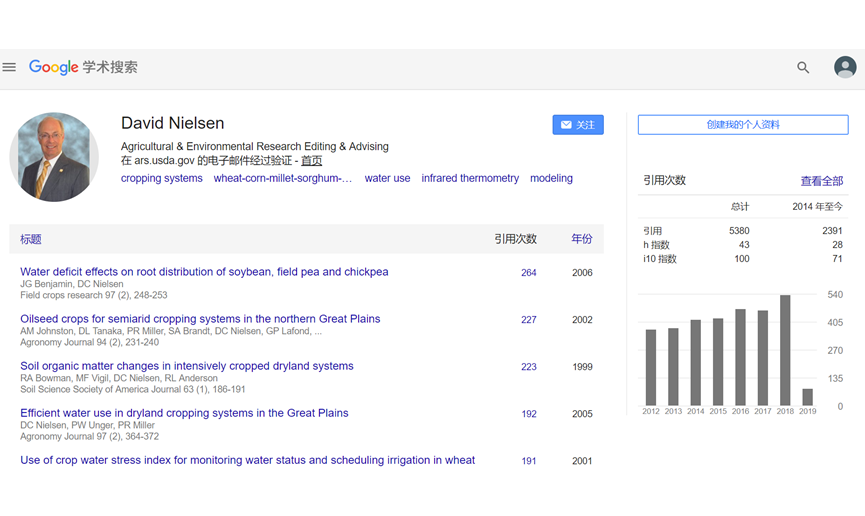Sort publications by 年份 column
This screenshot has height=516, width=865.
pos(581,239)
